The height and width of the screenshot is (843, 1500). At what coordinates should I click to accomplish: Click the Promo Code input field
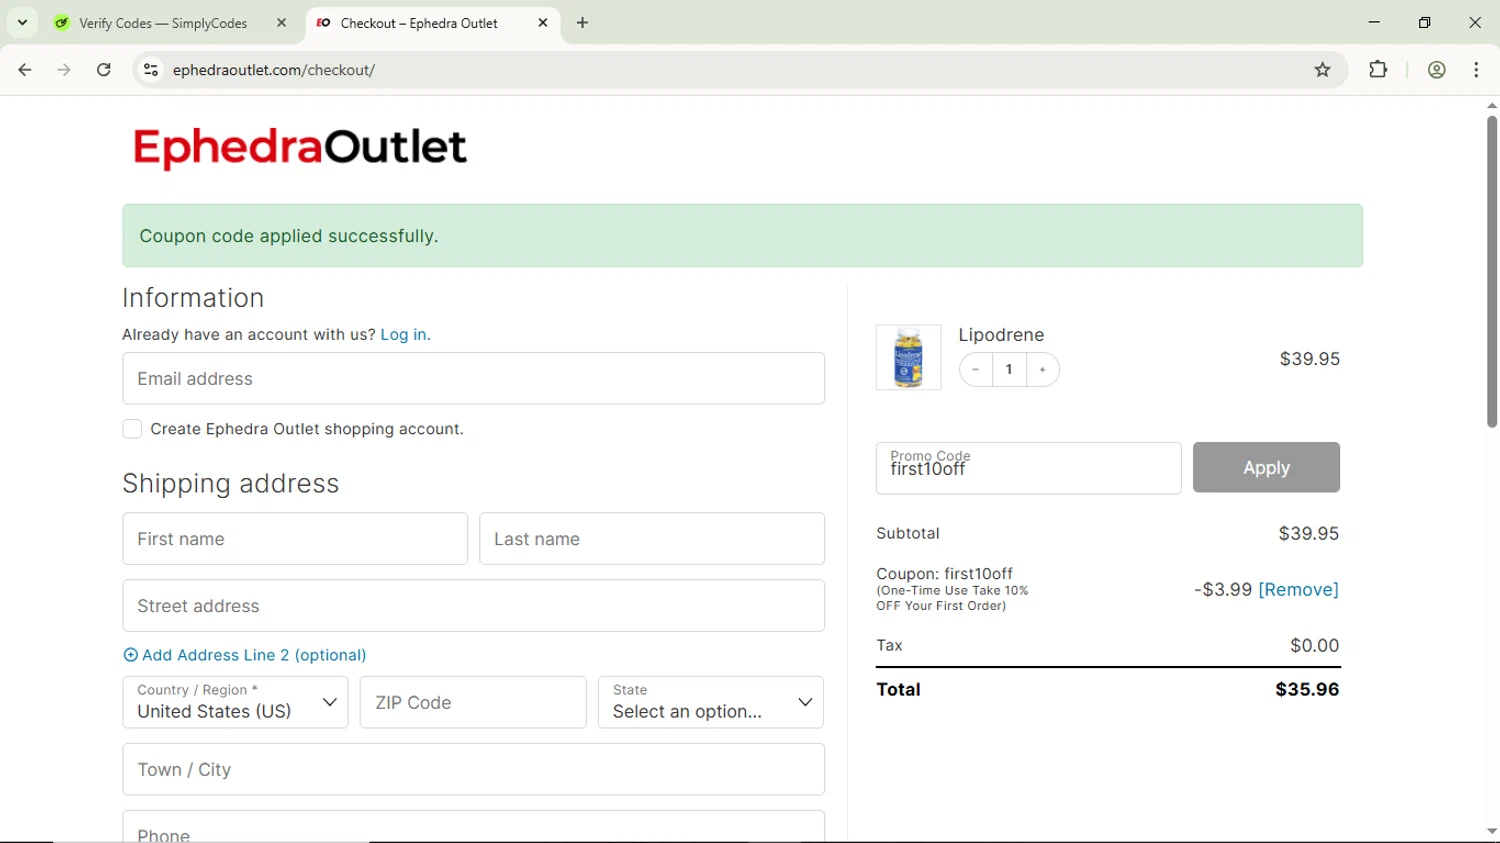pyautogui.click(x=1028, y=468)
